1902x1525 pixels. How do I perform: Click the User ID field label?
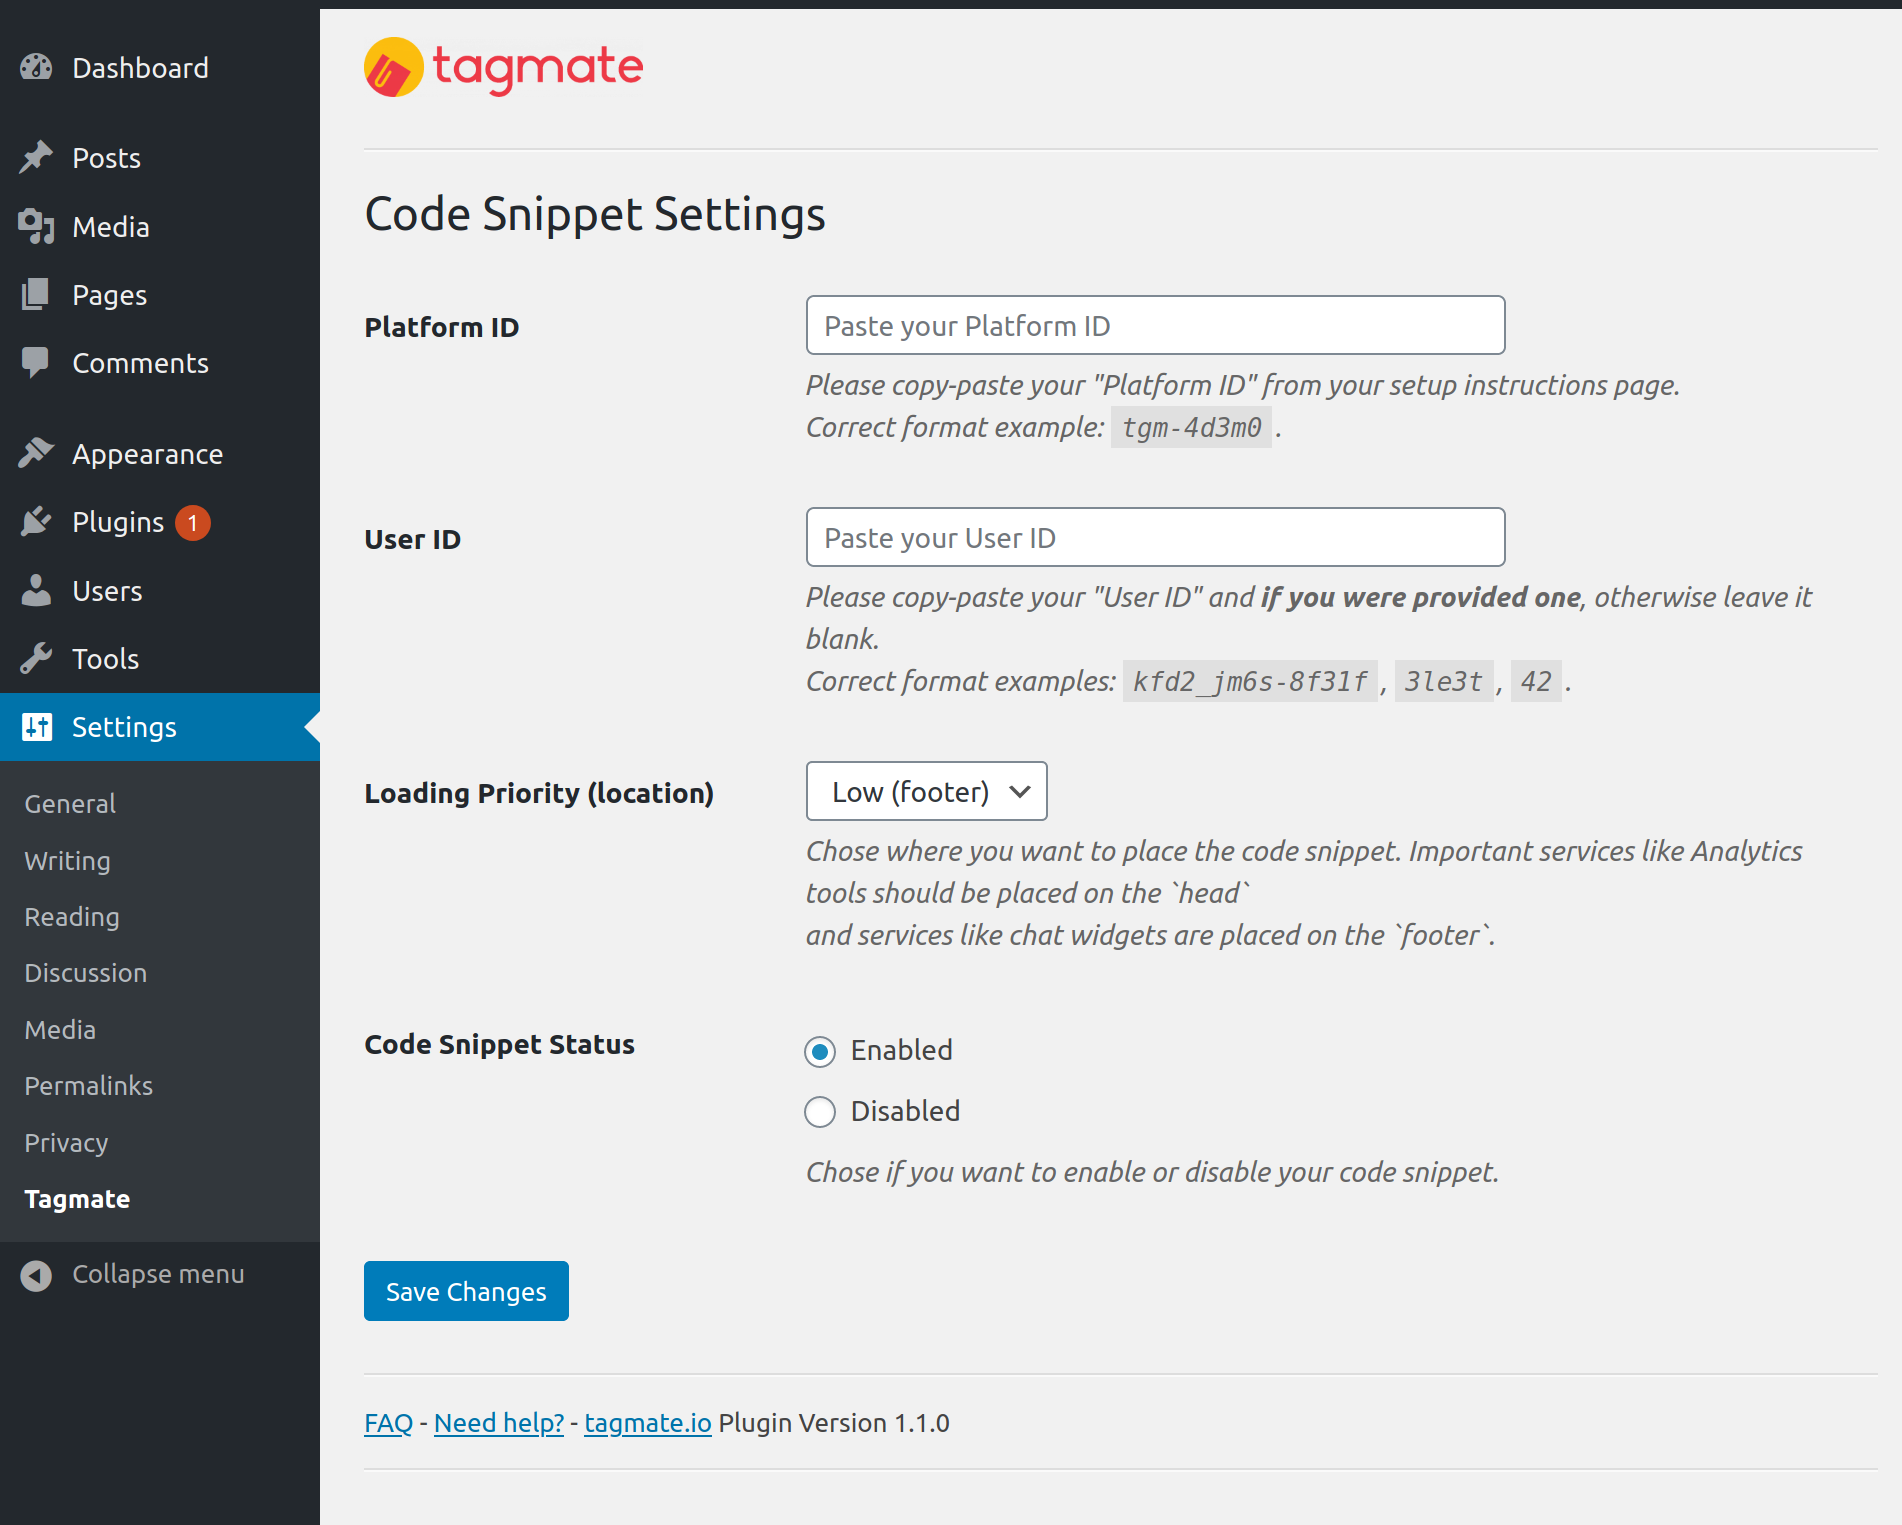(x=412, y=539)
